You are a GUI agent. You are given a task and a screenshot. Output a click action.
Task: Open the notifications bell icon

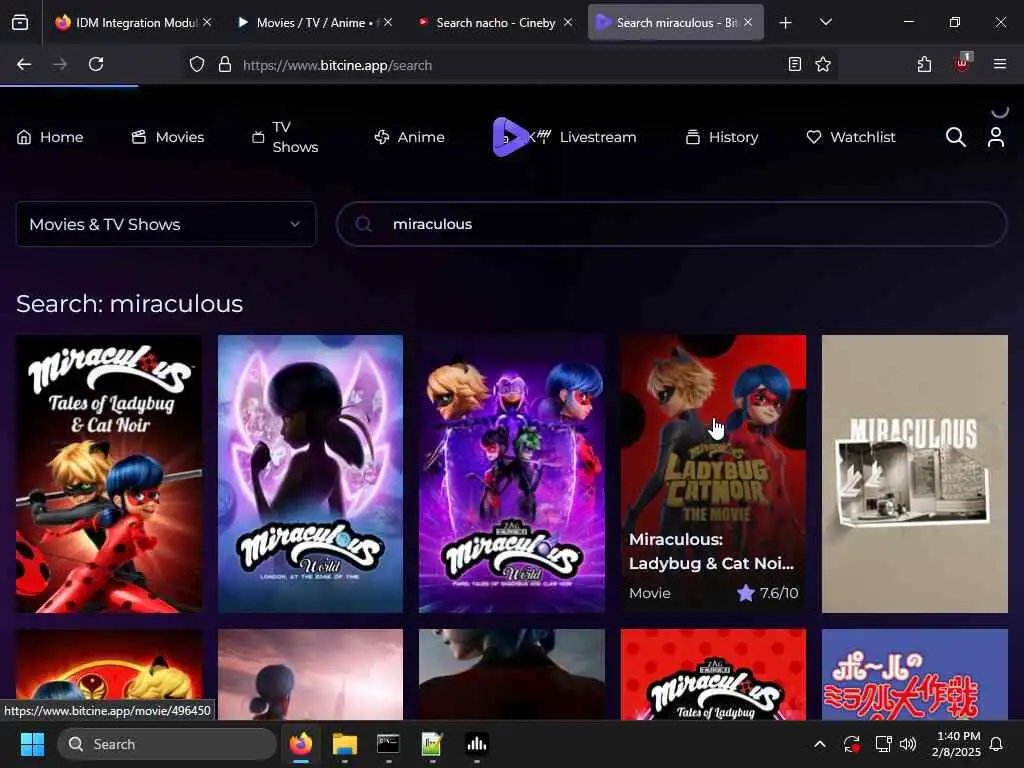click(997, 744)
